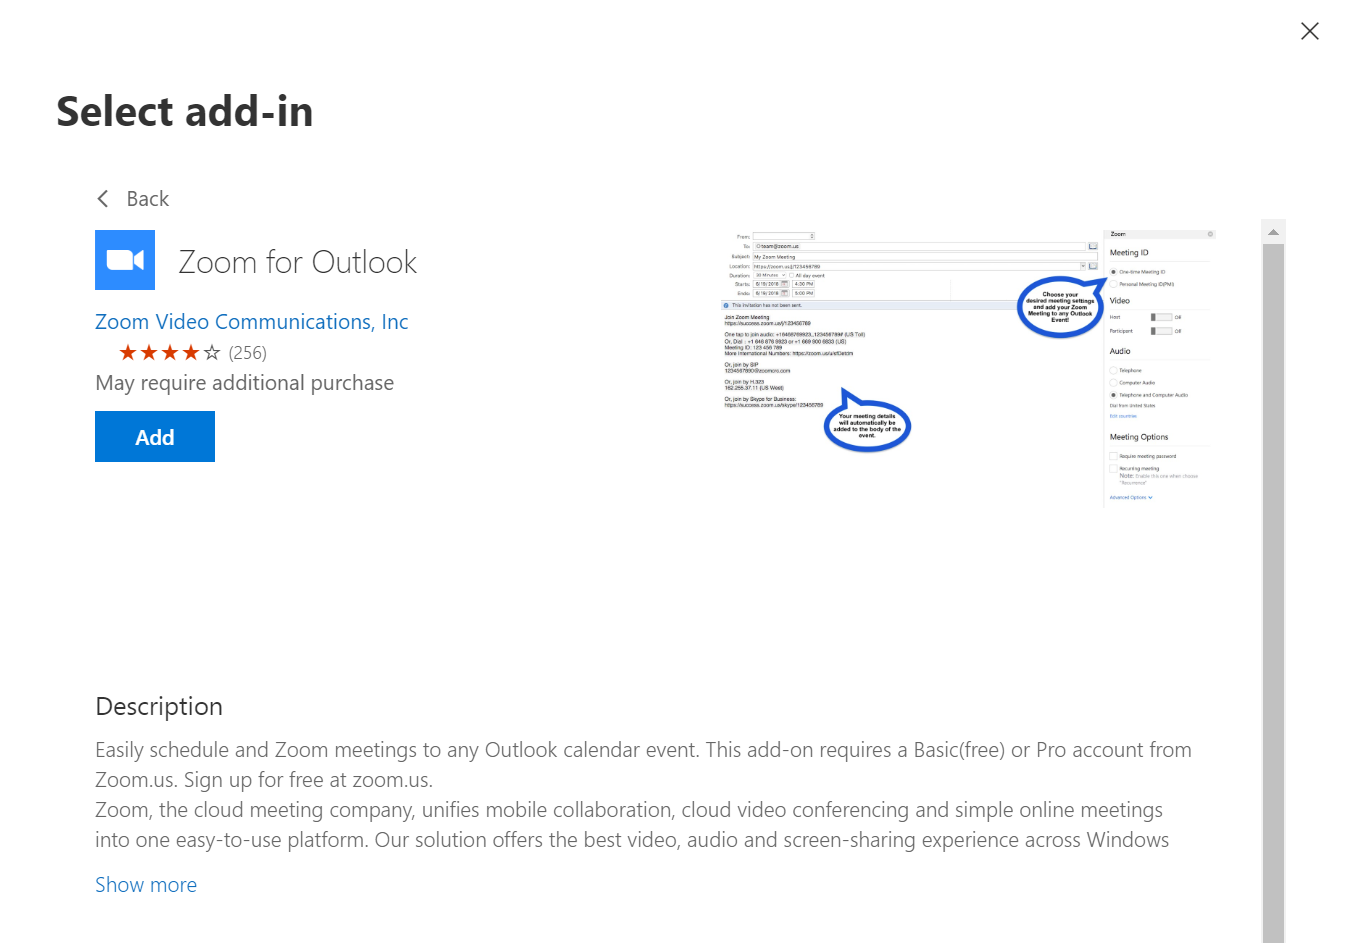
Task: Select the fourth star in the rating
Action: (189, 352)
